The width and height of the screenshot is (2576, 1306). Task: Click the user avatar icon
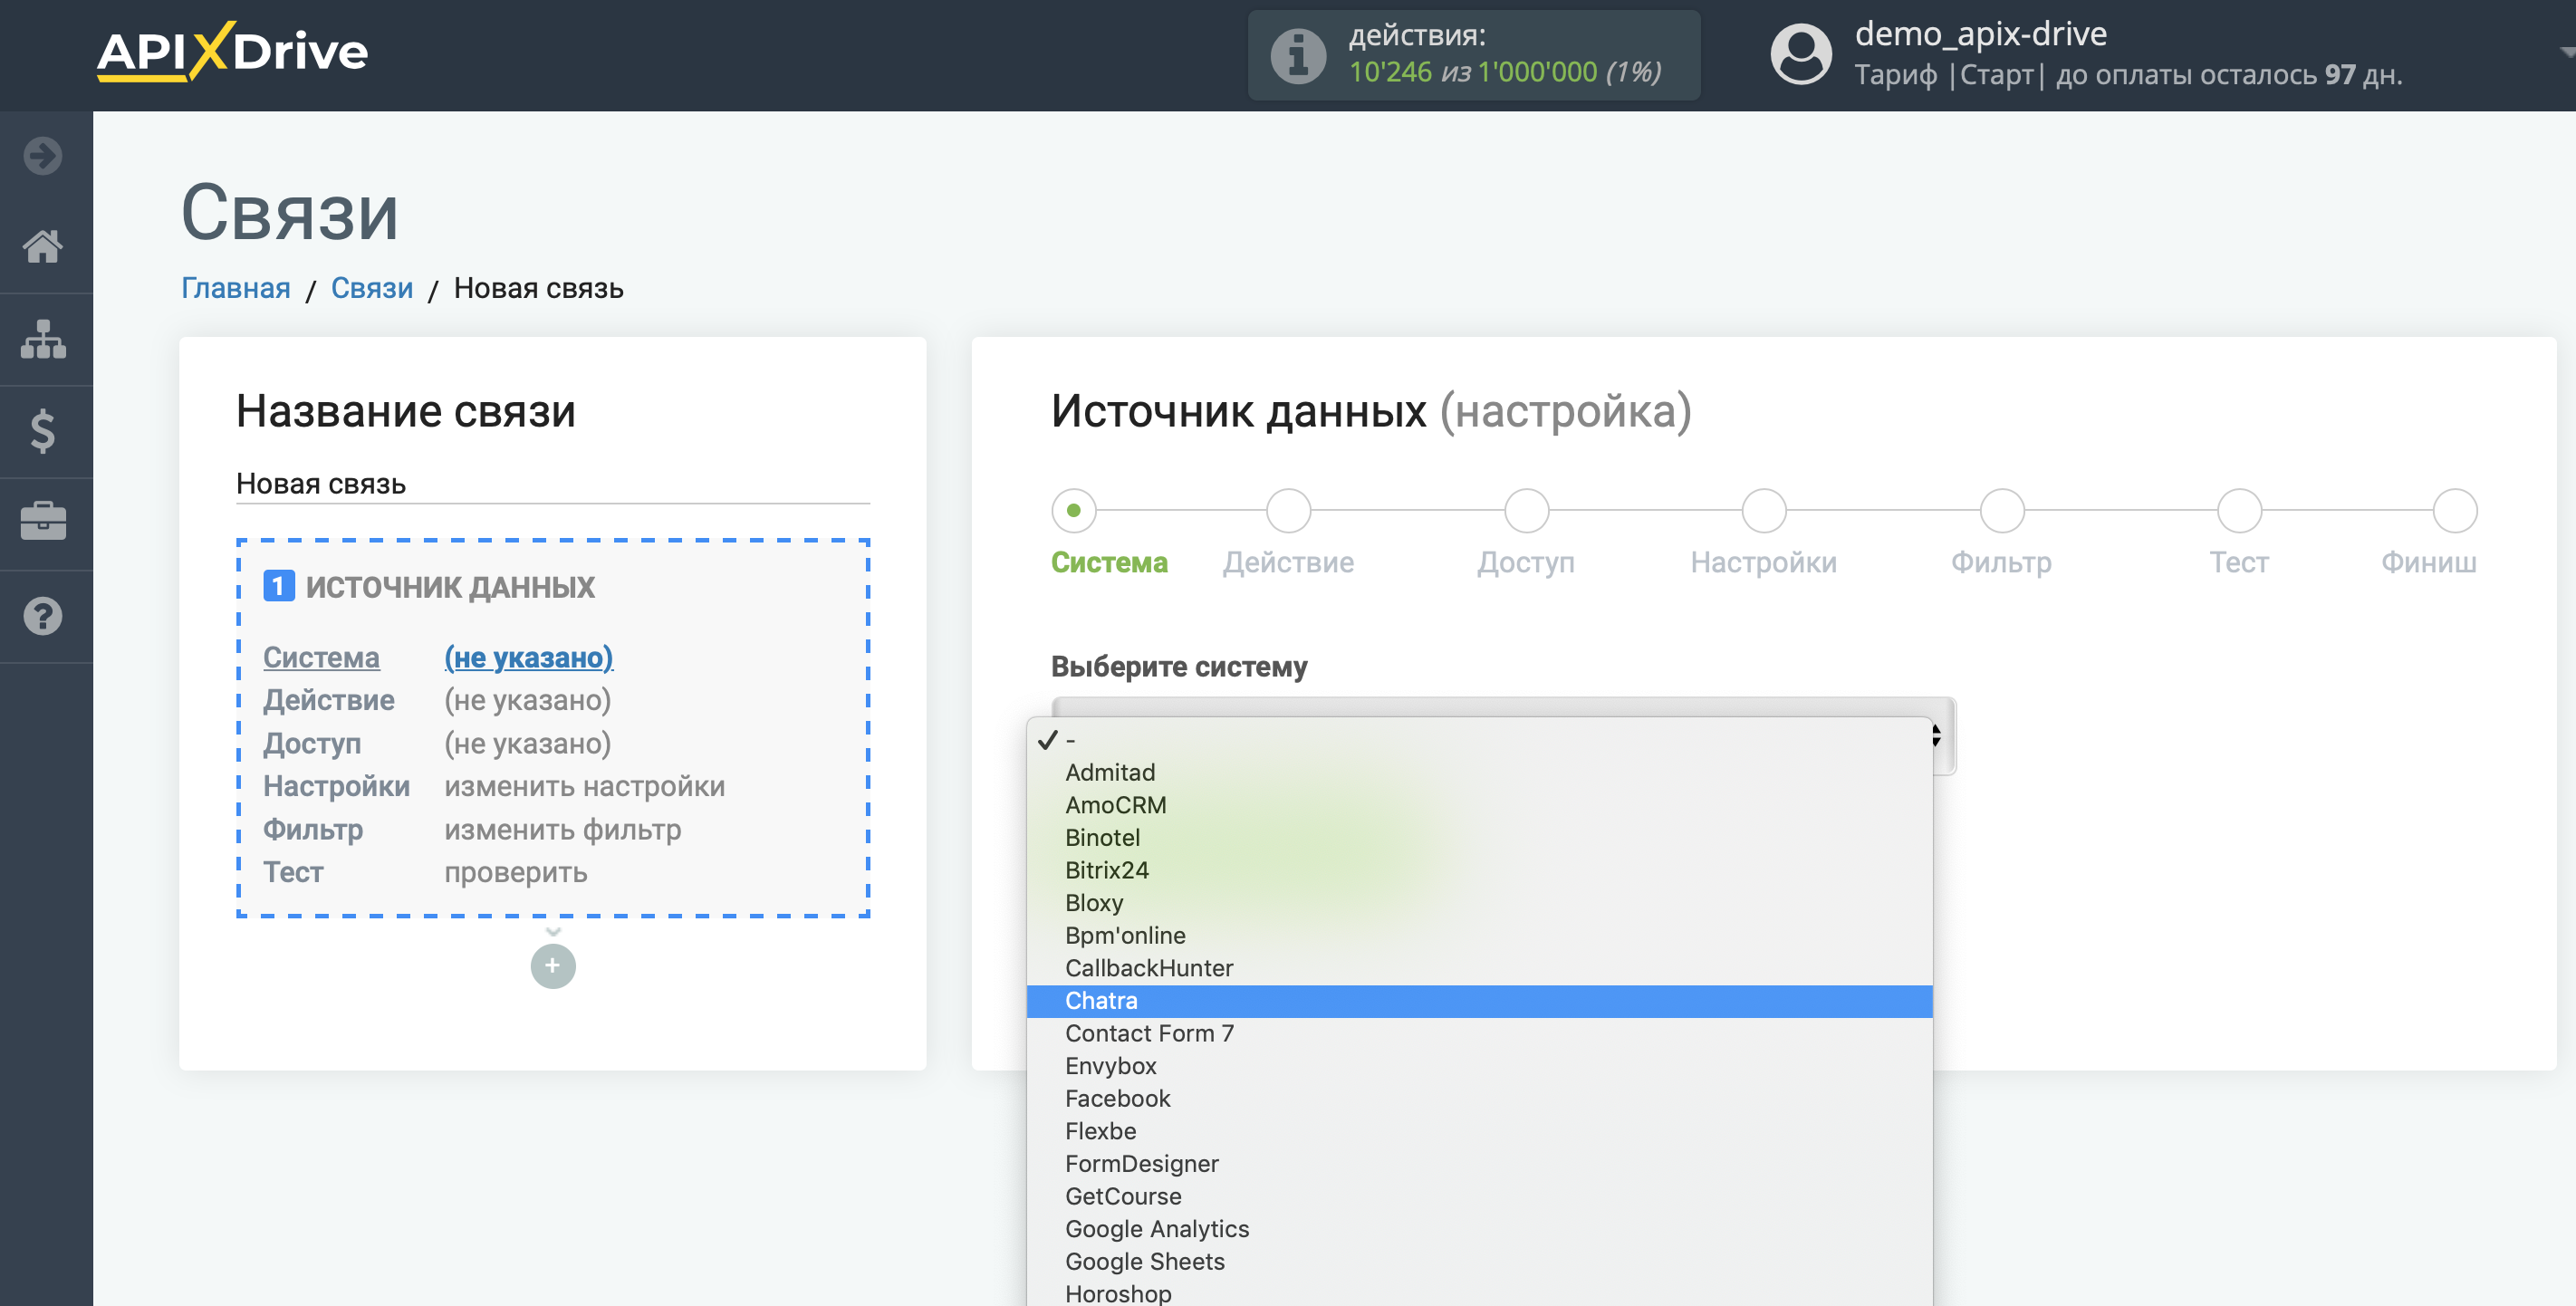(1800, 54)
